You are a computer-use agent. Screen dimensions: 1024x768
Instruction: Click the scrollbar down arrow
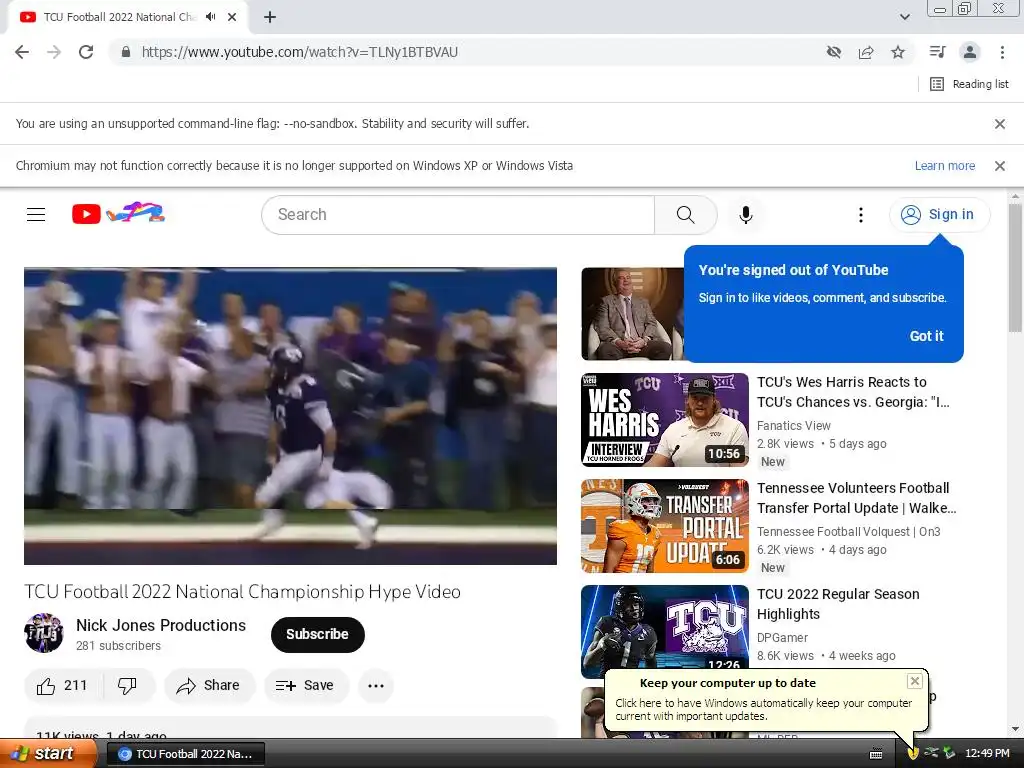pyautogui.click(x=1015, y=729)
